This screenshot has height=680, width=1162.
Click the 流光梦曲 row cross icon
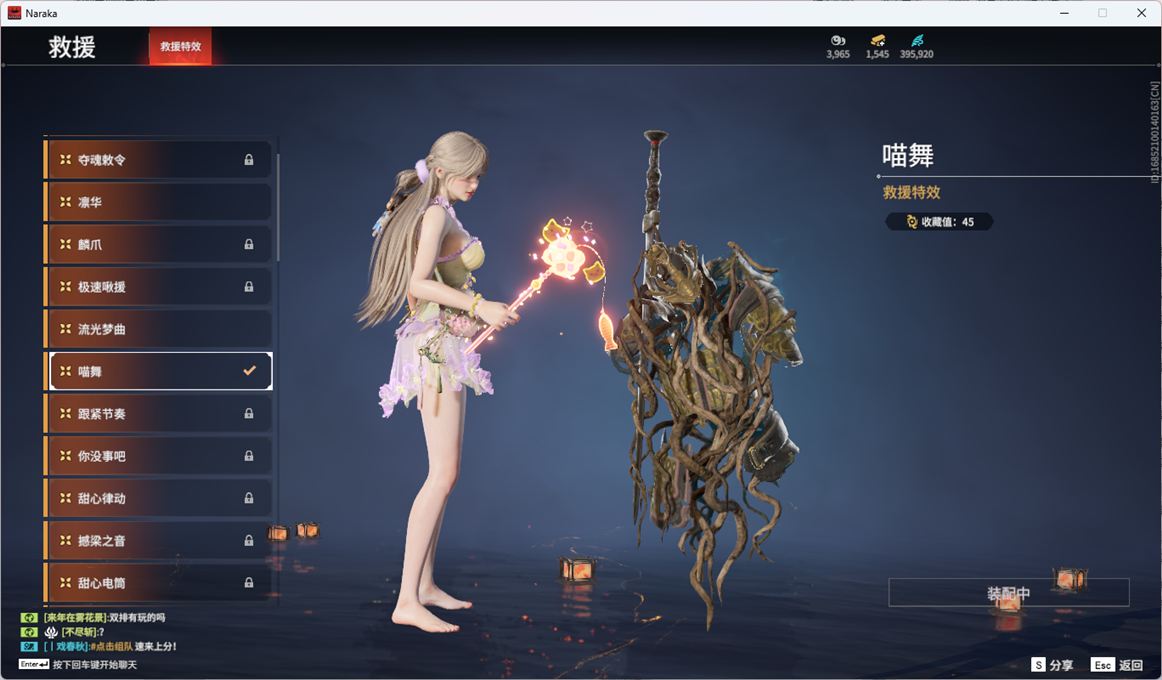tap(65, 328)
